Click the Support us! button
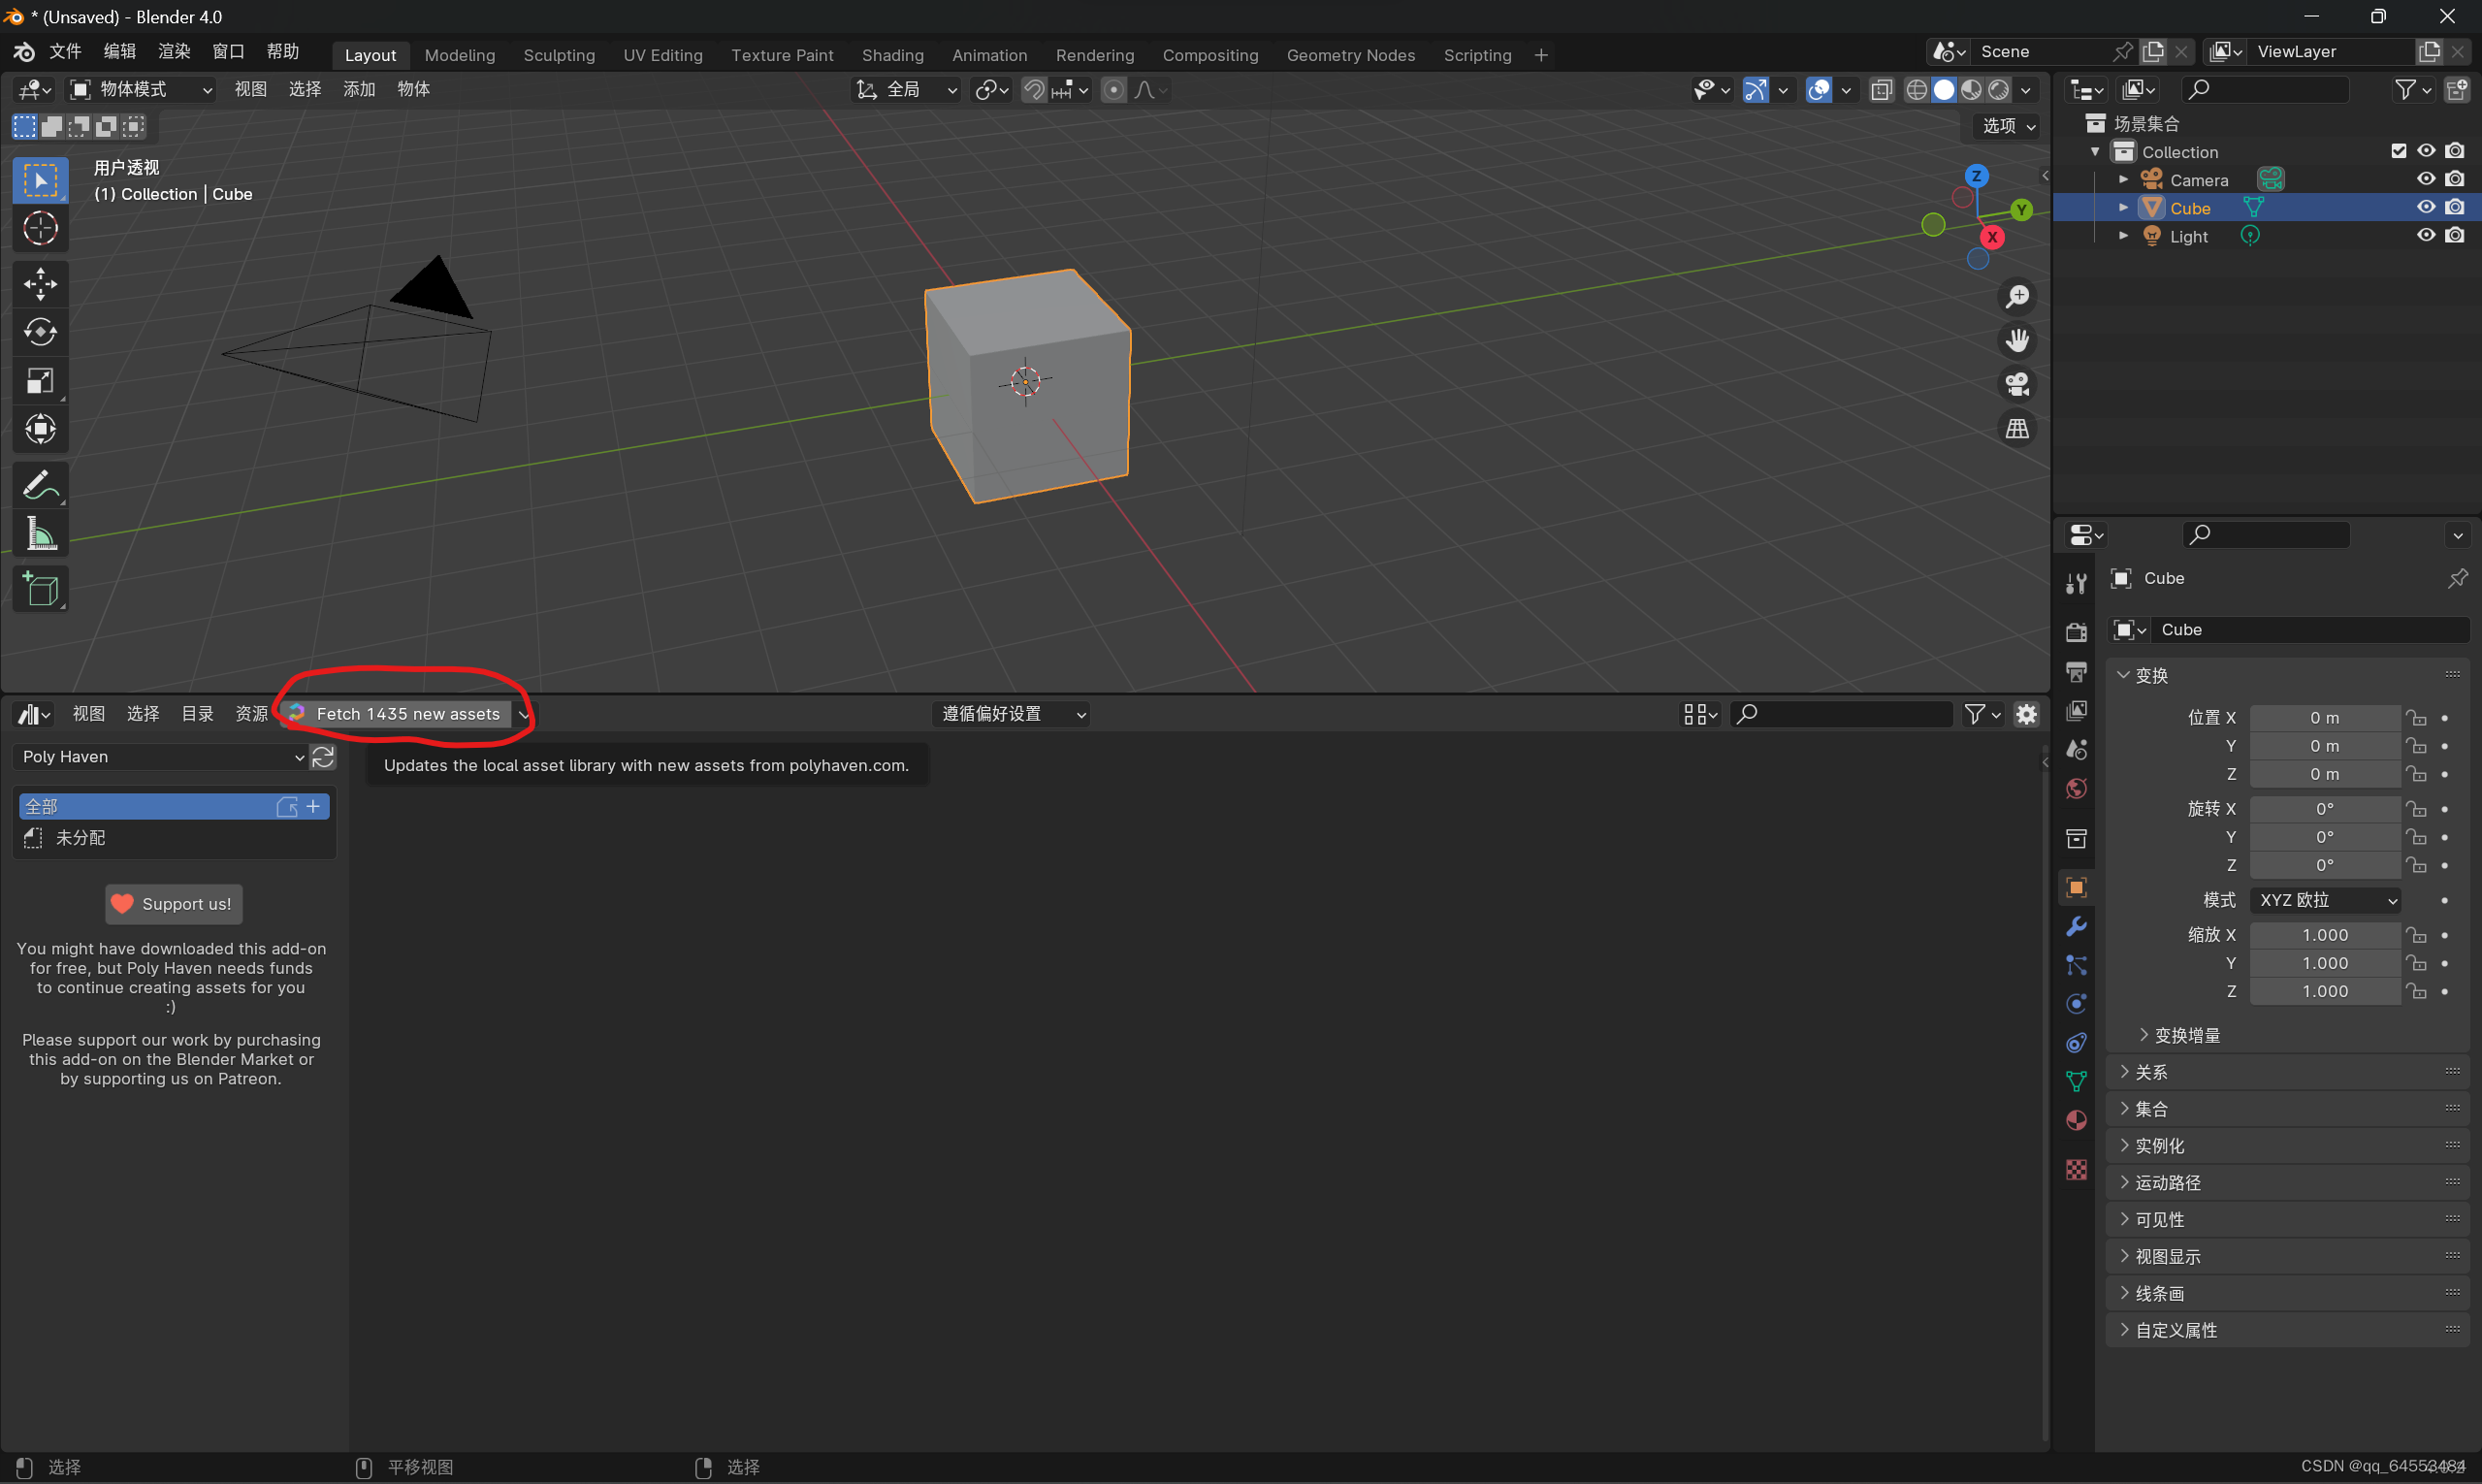This screenshot has width=2482, height=1484. pos(174,904)
